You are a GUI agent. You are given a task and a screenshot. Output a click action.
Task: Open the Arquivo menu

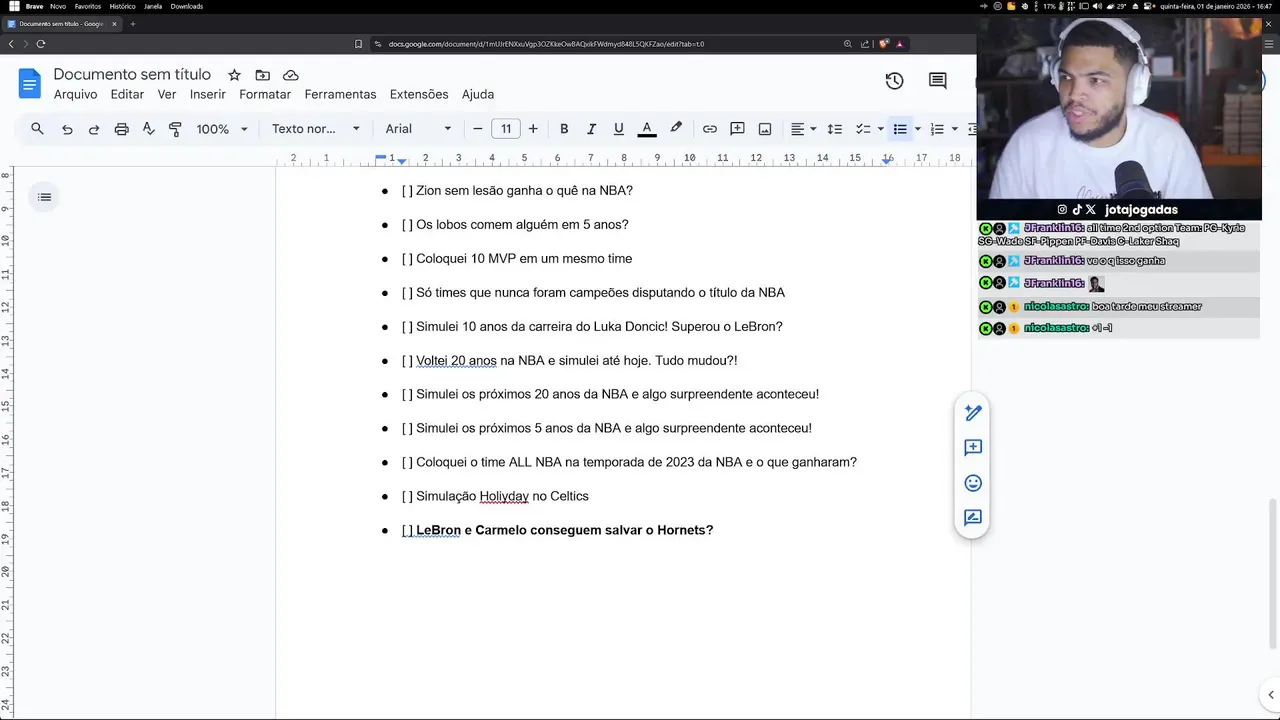coord(75,94)
